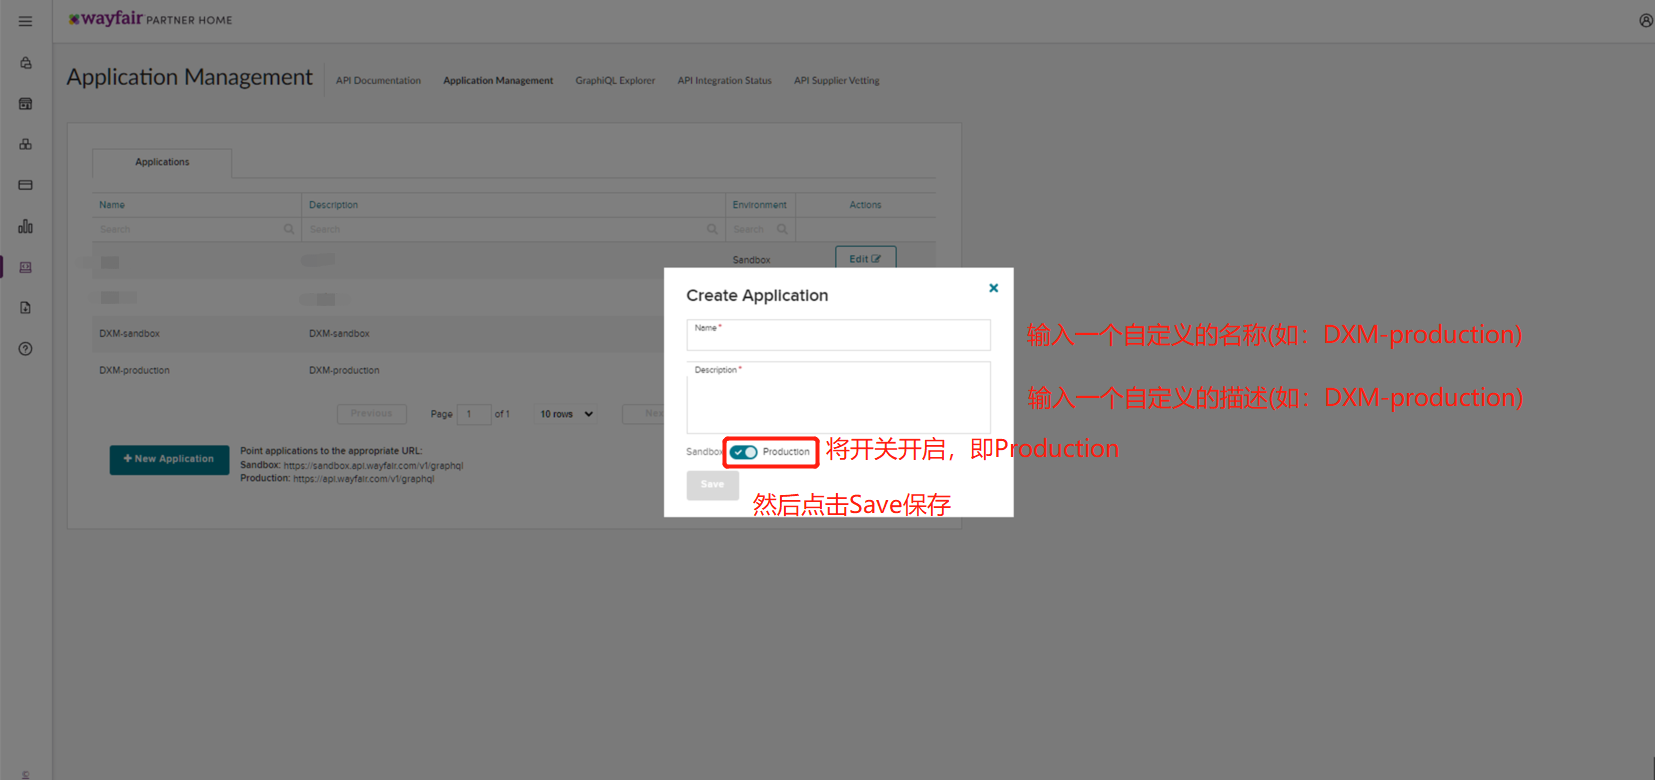This screenshot has width=1655, height=780.
Task: Click the Save button in dialog
Action: click(x=712, y=485)
